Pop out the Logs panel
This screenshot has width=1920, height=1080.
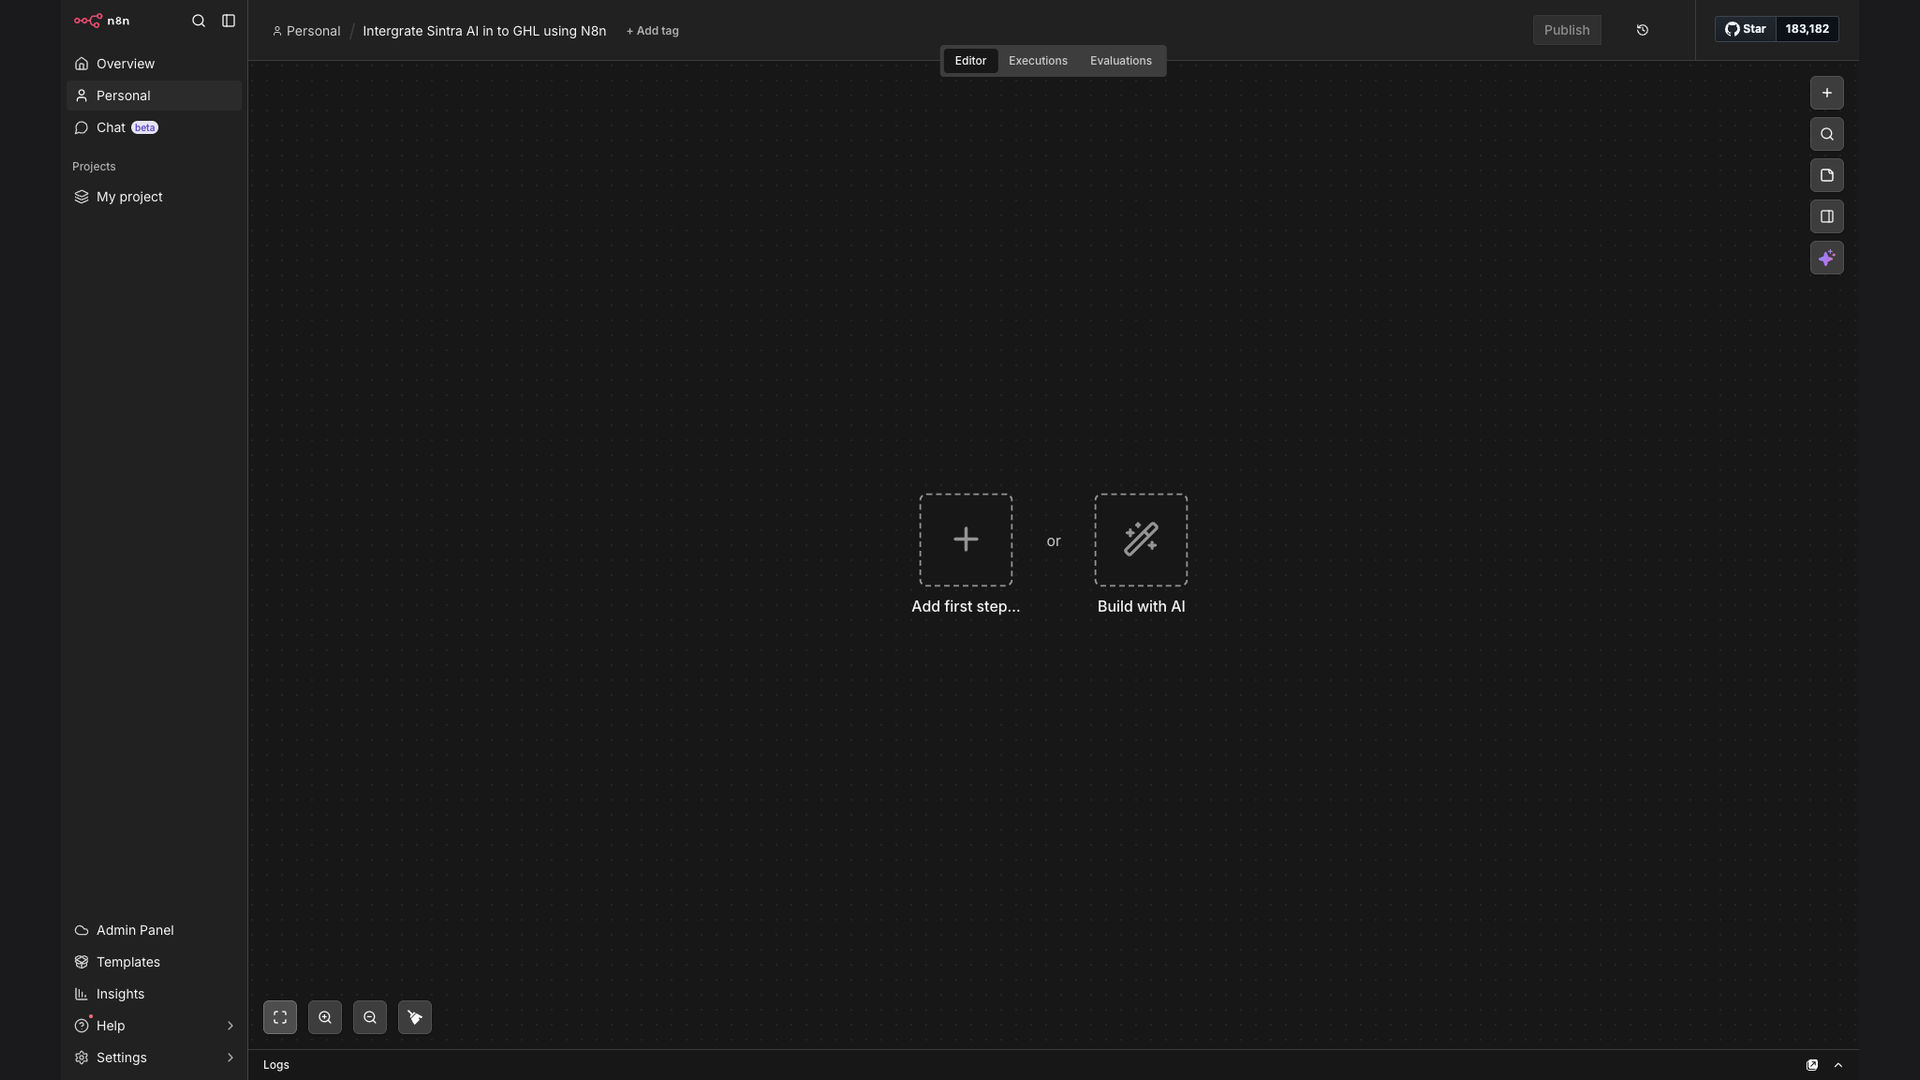[1812, 1065]
